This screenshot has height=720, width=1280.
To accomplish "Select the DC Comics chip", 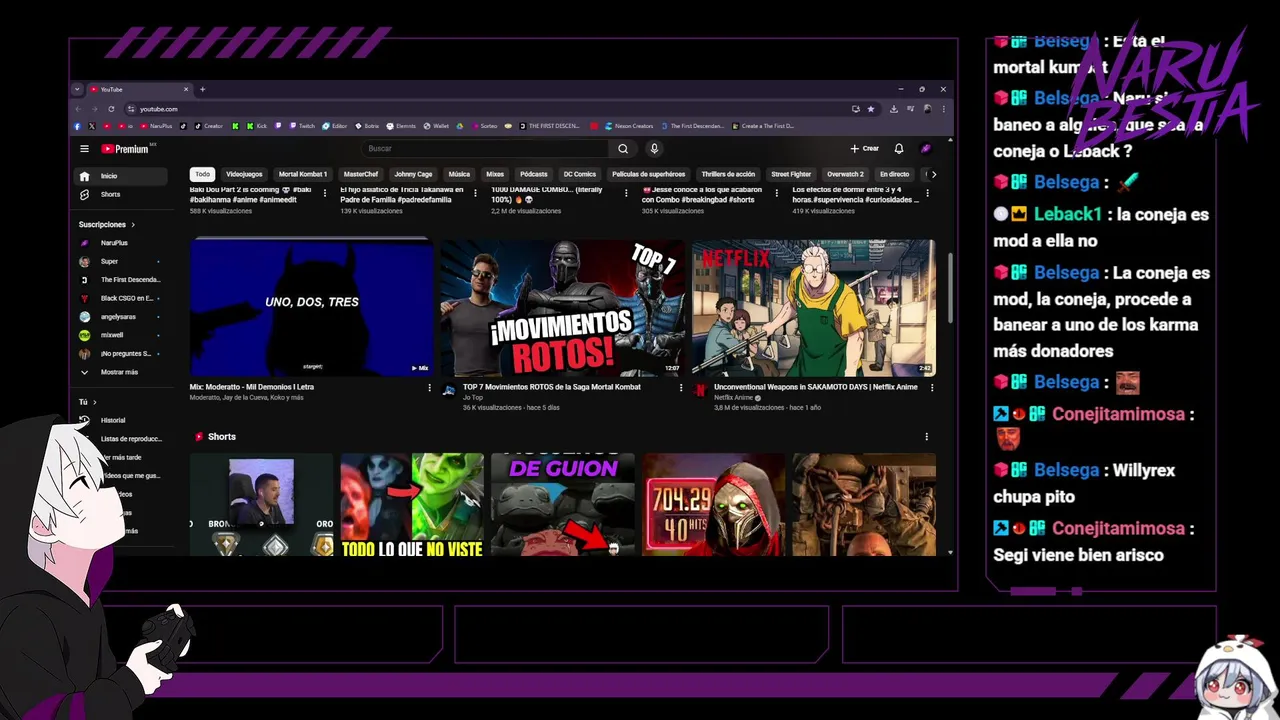I will [580, 174].
